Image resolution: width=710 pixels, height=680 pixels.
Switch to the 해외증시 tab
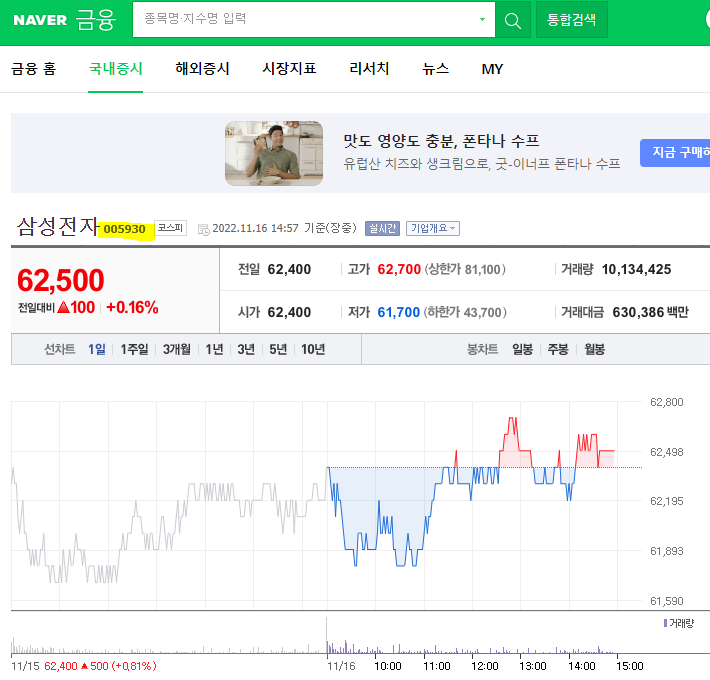point(202,69)
